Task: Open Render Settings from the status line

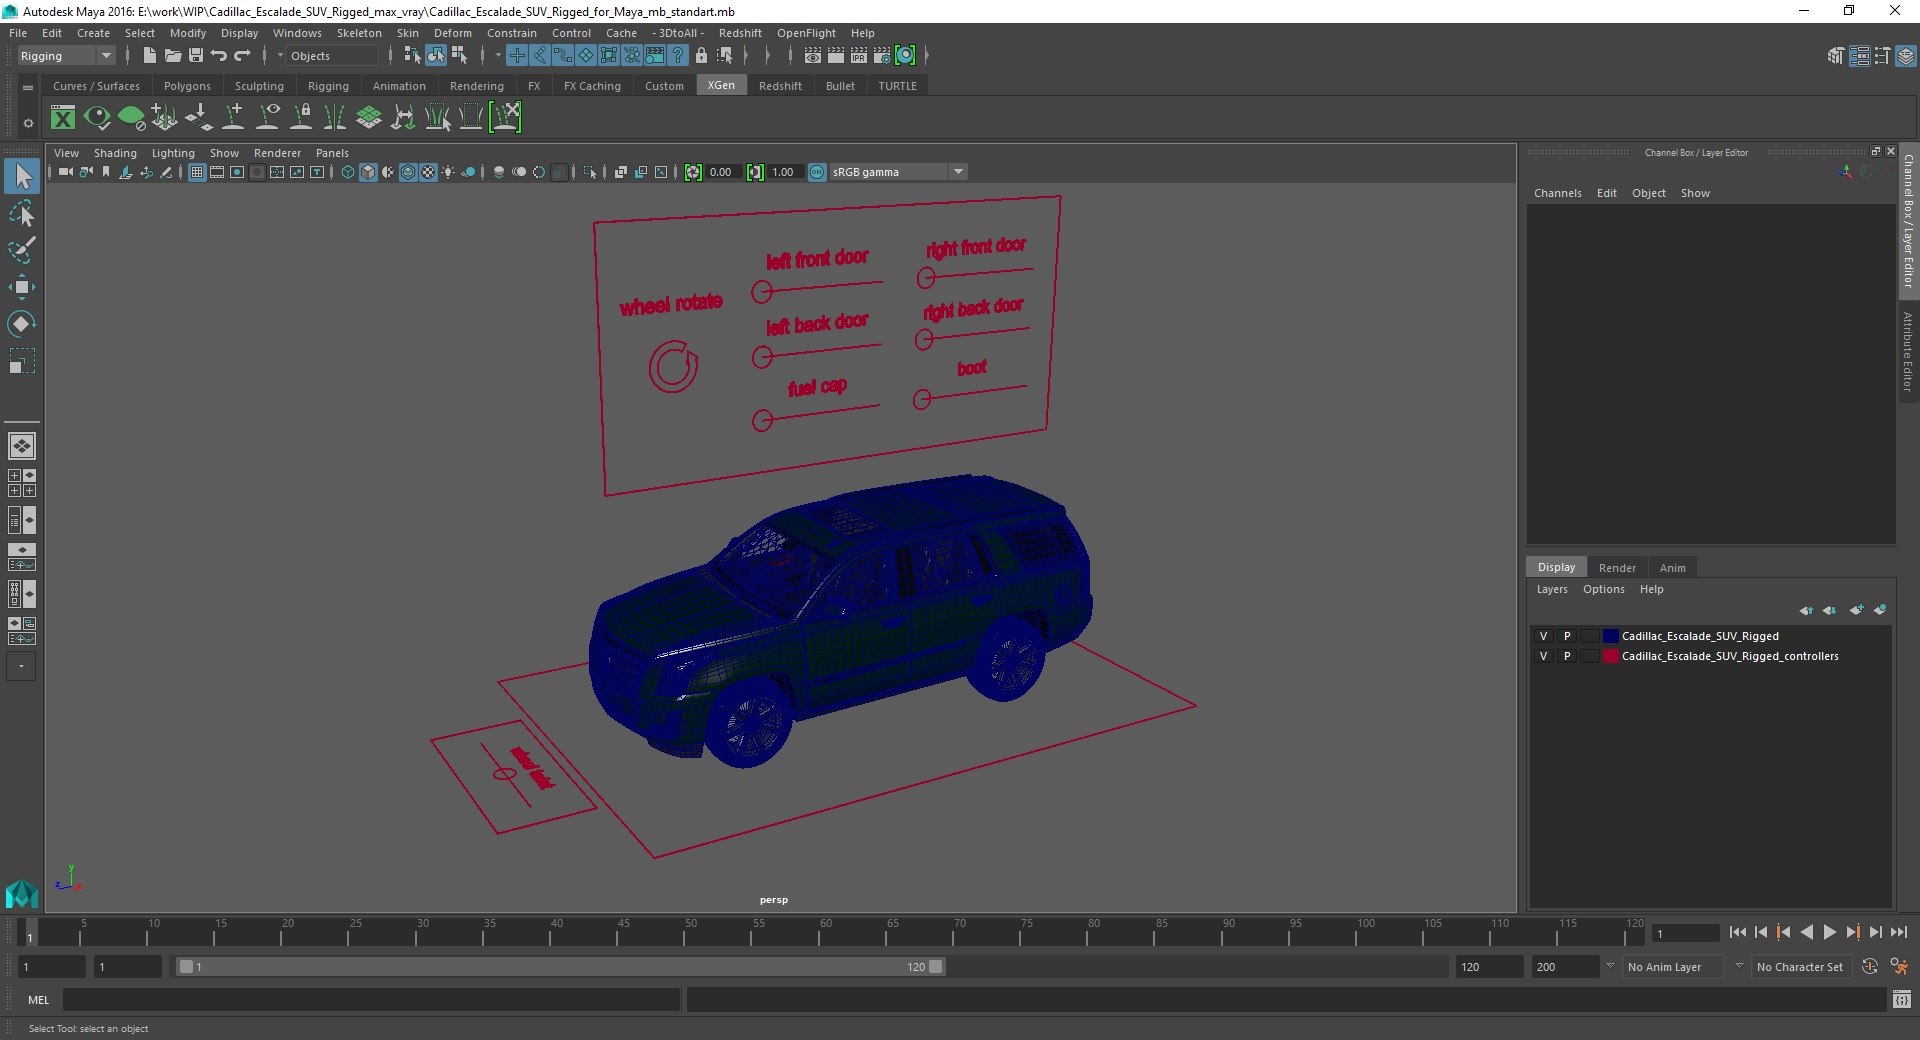Action: pyautogui.click(x=882, y=56)
